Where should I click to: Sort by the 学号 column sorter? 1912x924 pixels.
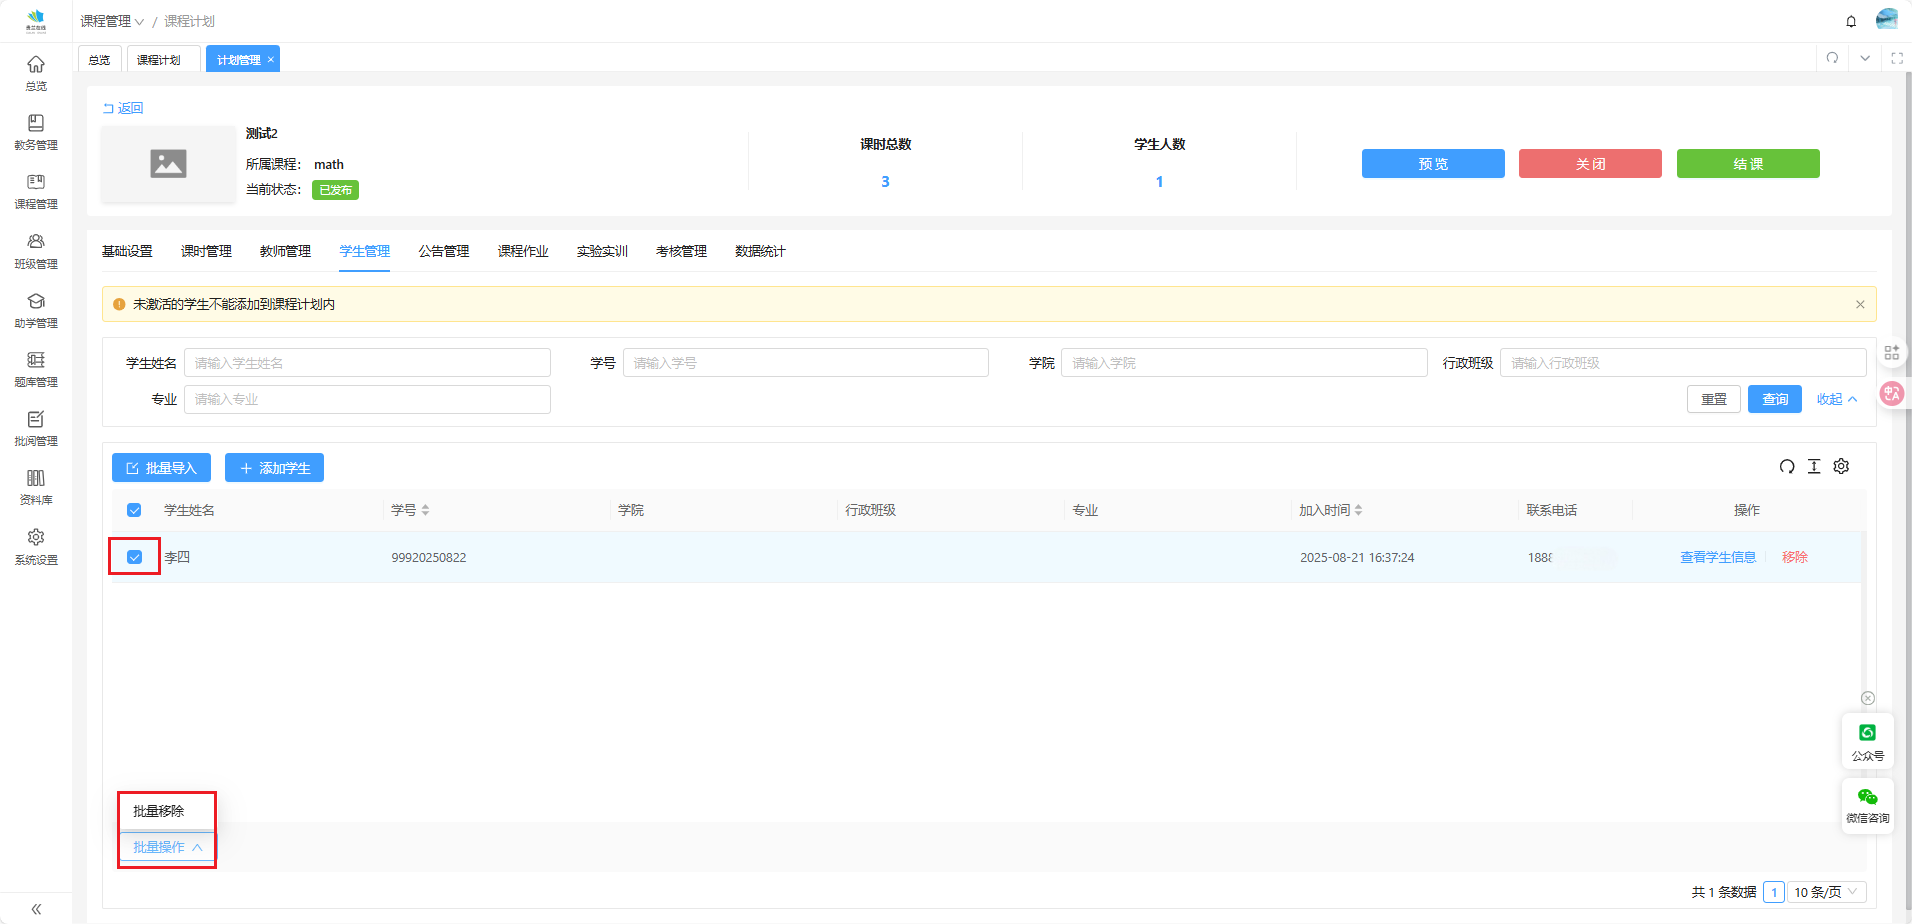425,510
